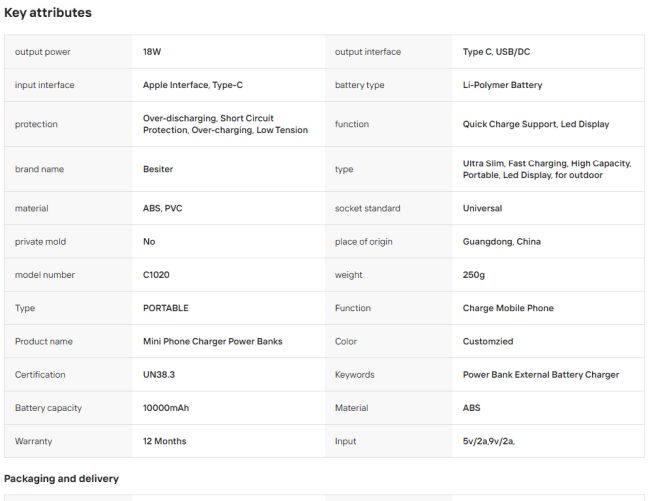Select the 12 Months warranty value
The image size is (650, 501).
point(165,441)
